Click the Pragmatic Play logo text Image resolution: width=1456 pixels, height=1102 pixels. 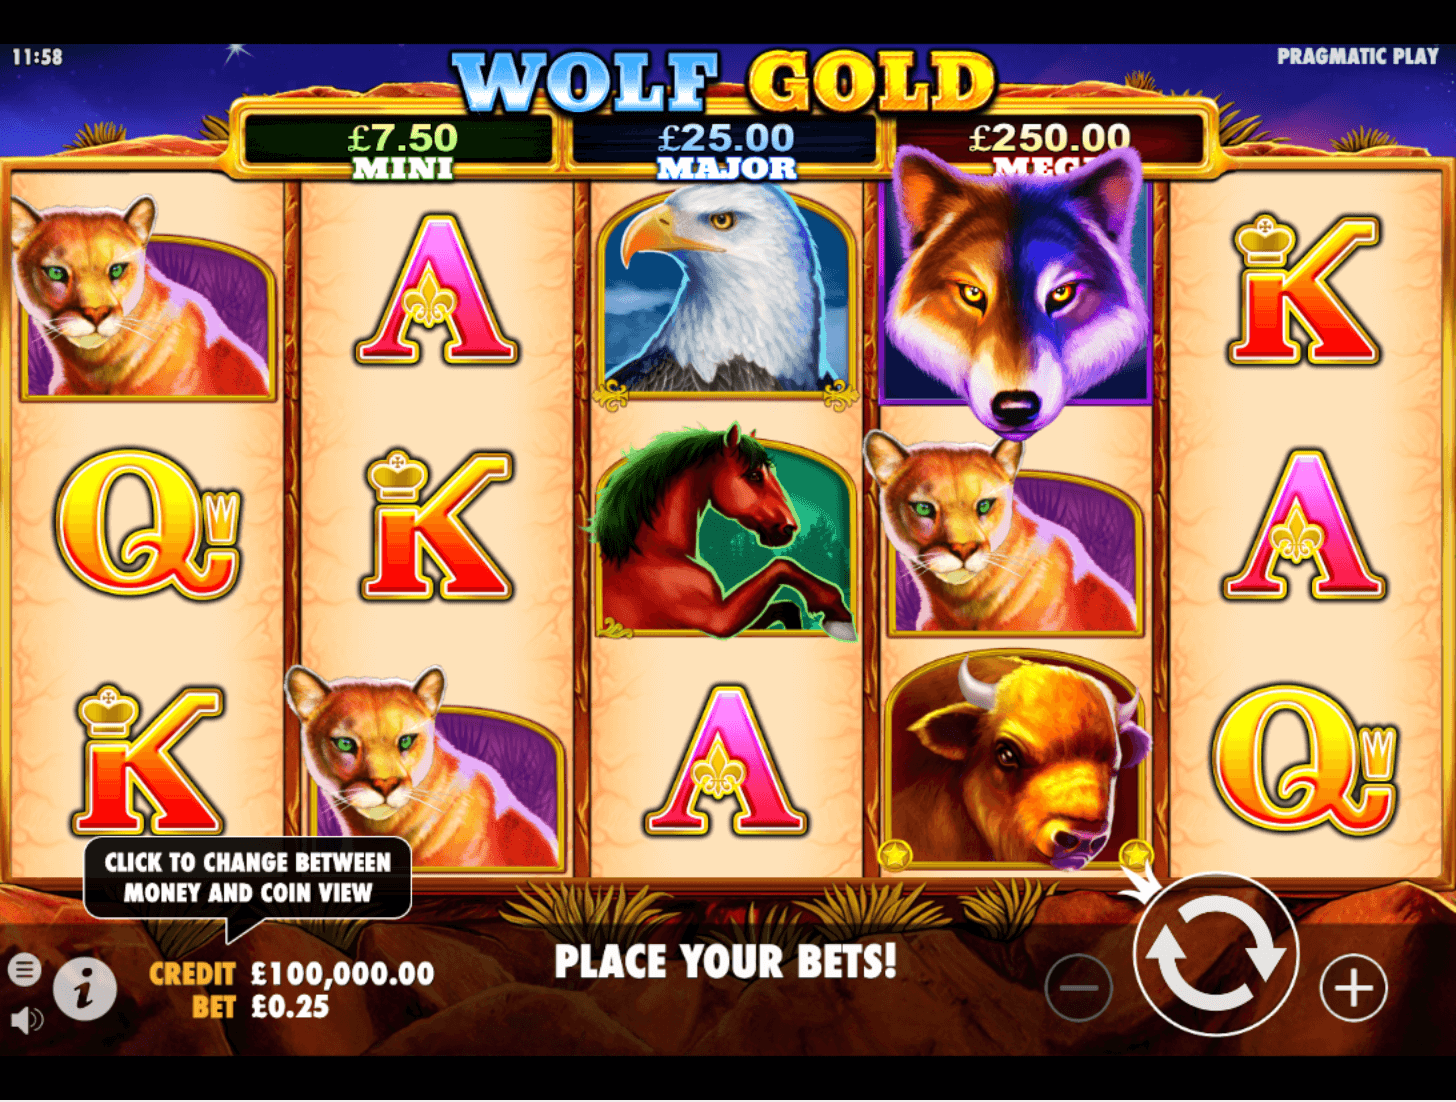(x=1357, y=57)
